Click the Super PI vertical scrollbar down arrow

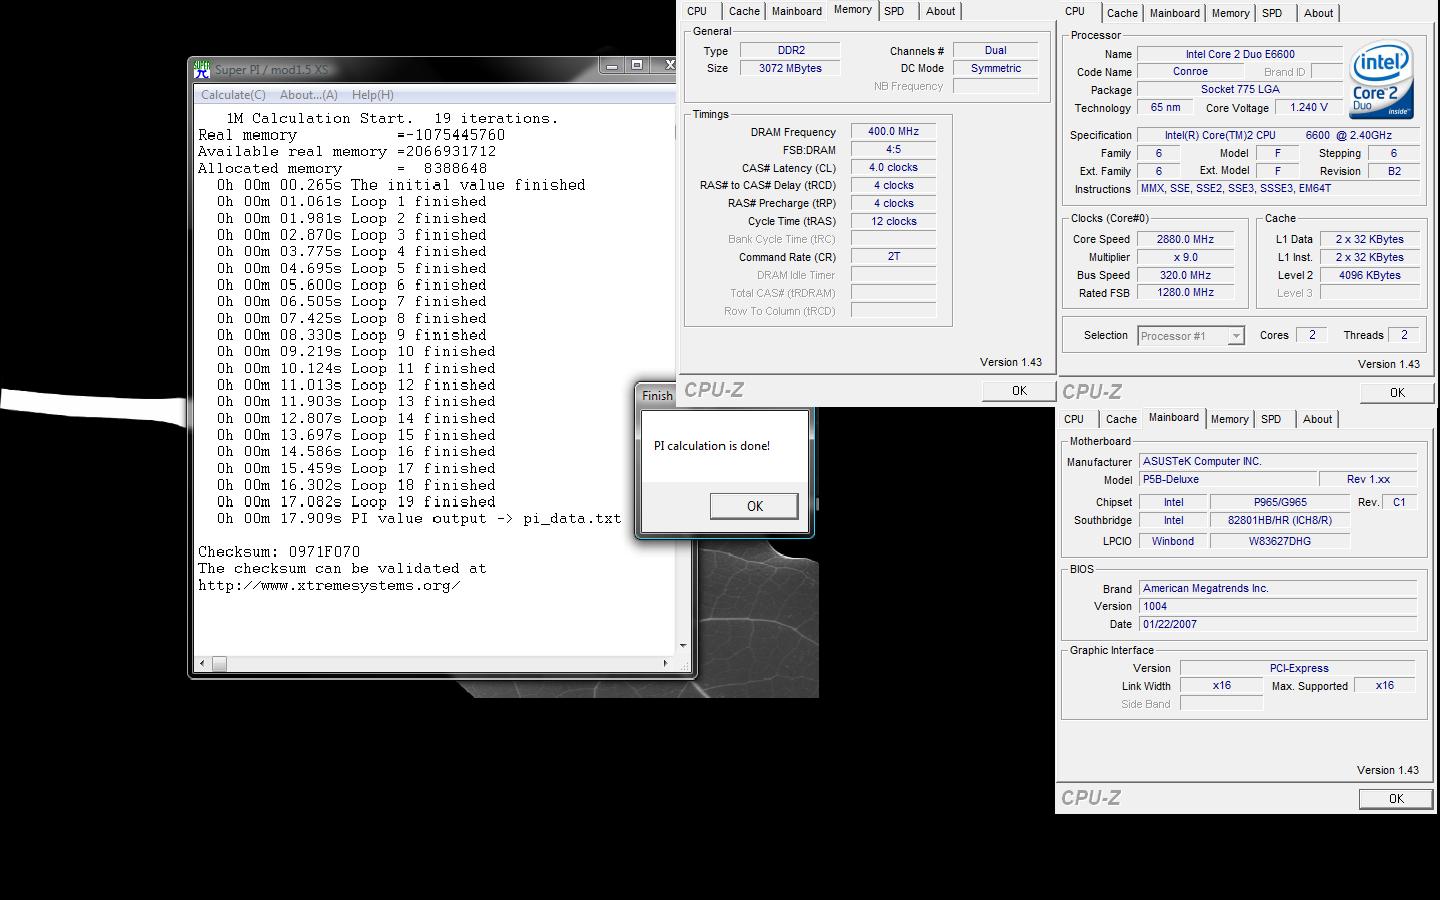pos(684,646)
